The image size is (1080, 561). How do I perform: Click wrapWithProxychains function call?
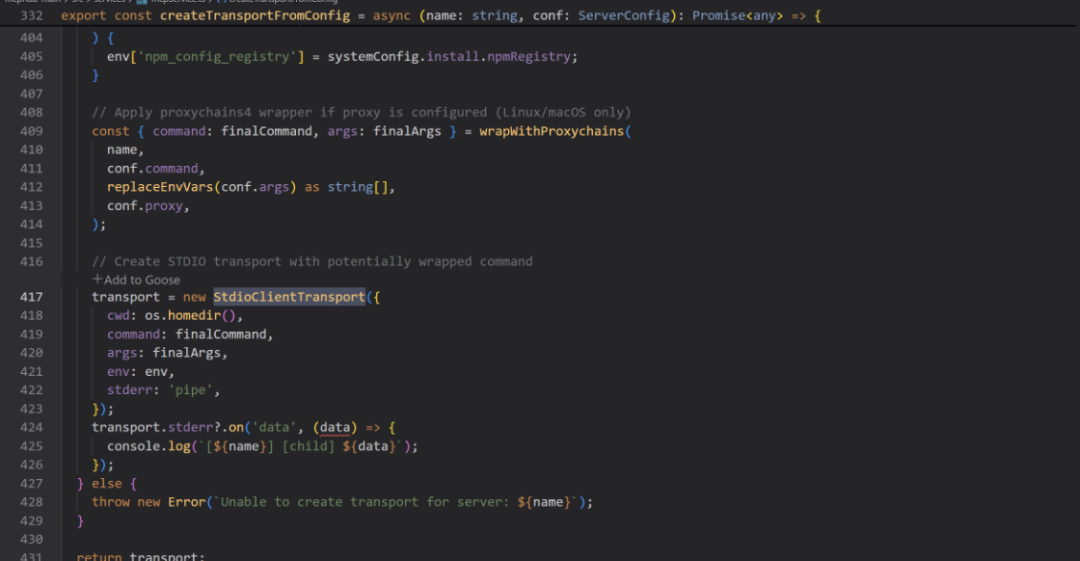(x=551, y=131)
